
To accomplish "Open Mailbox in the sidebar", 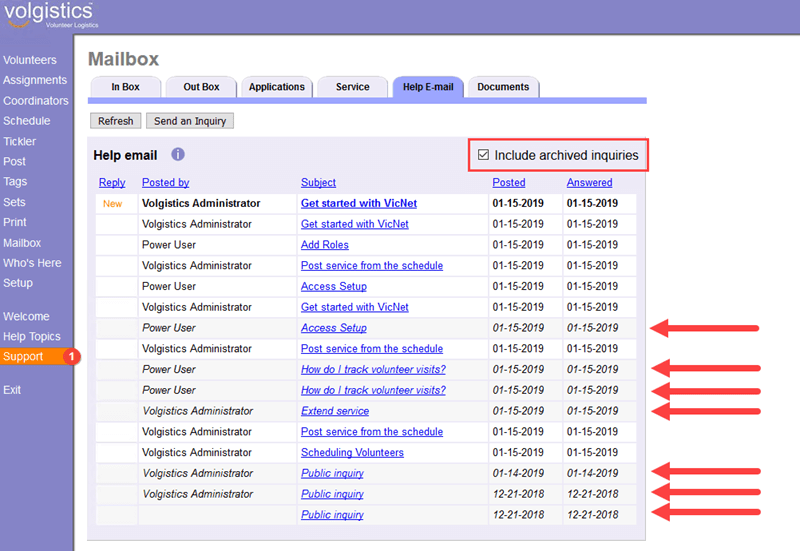I will pos(22,243).
